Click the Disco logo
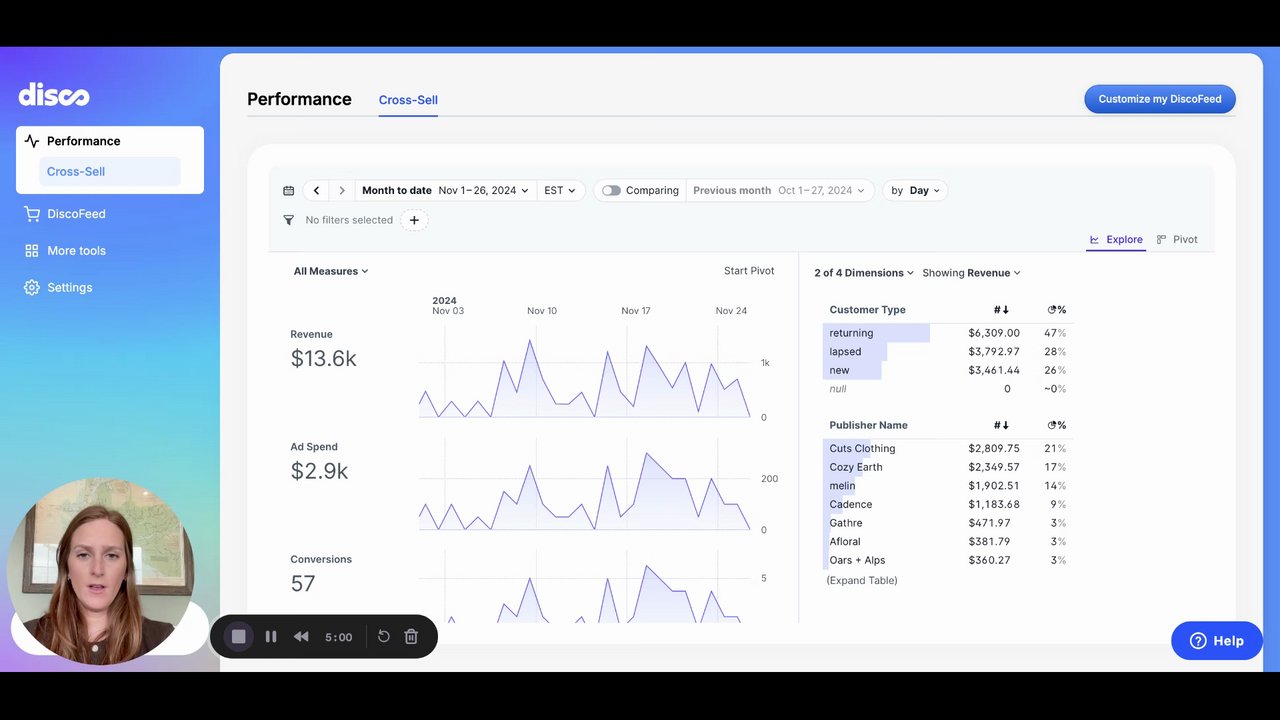This screenshot has height=720, width=1280. pyautogui.click(x=54, y=95)
